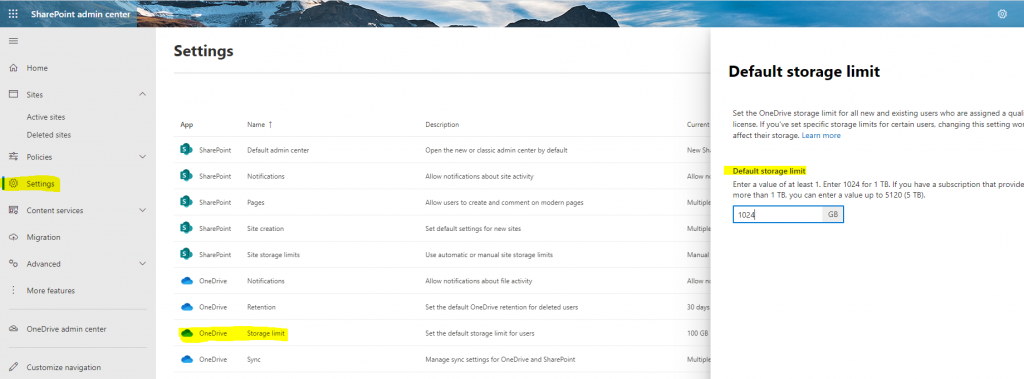Click the More features ellipsis icon
This screenshot has height=379, width=1024.
[x=13, y=290]
